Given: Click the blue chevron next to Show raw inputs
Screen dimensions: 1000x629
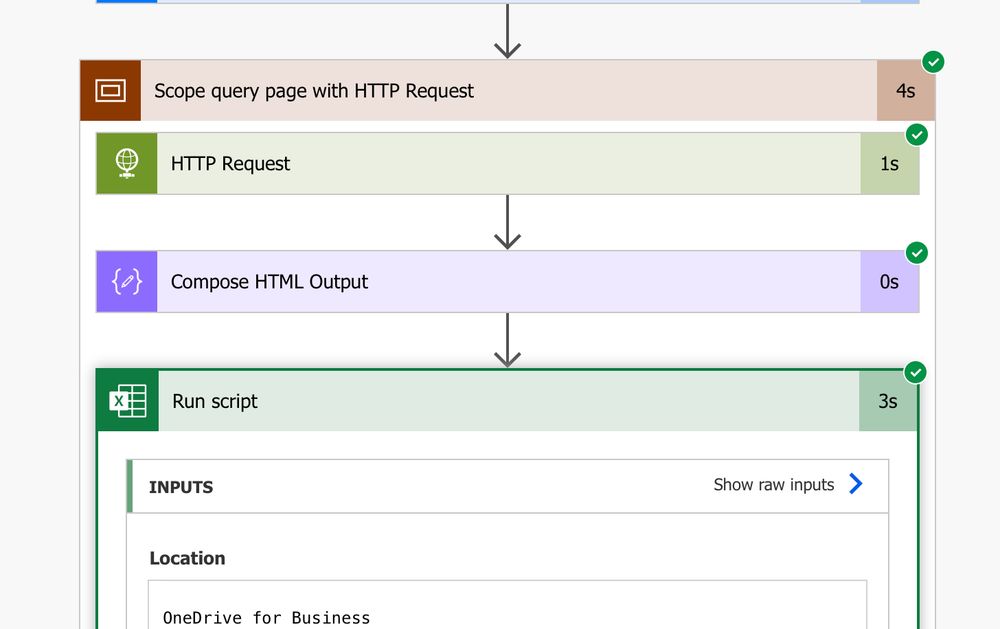Looking at the screenshot, I should coord(856,484).
